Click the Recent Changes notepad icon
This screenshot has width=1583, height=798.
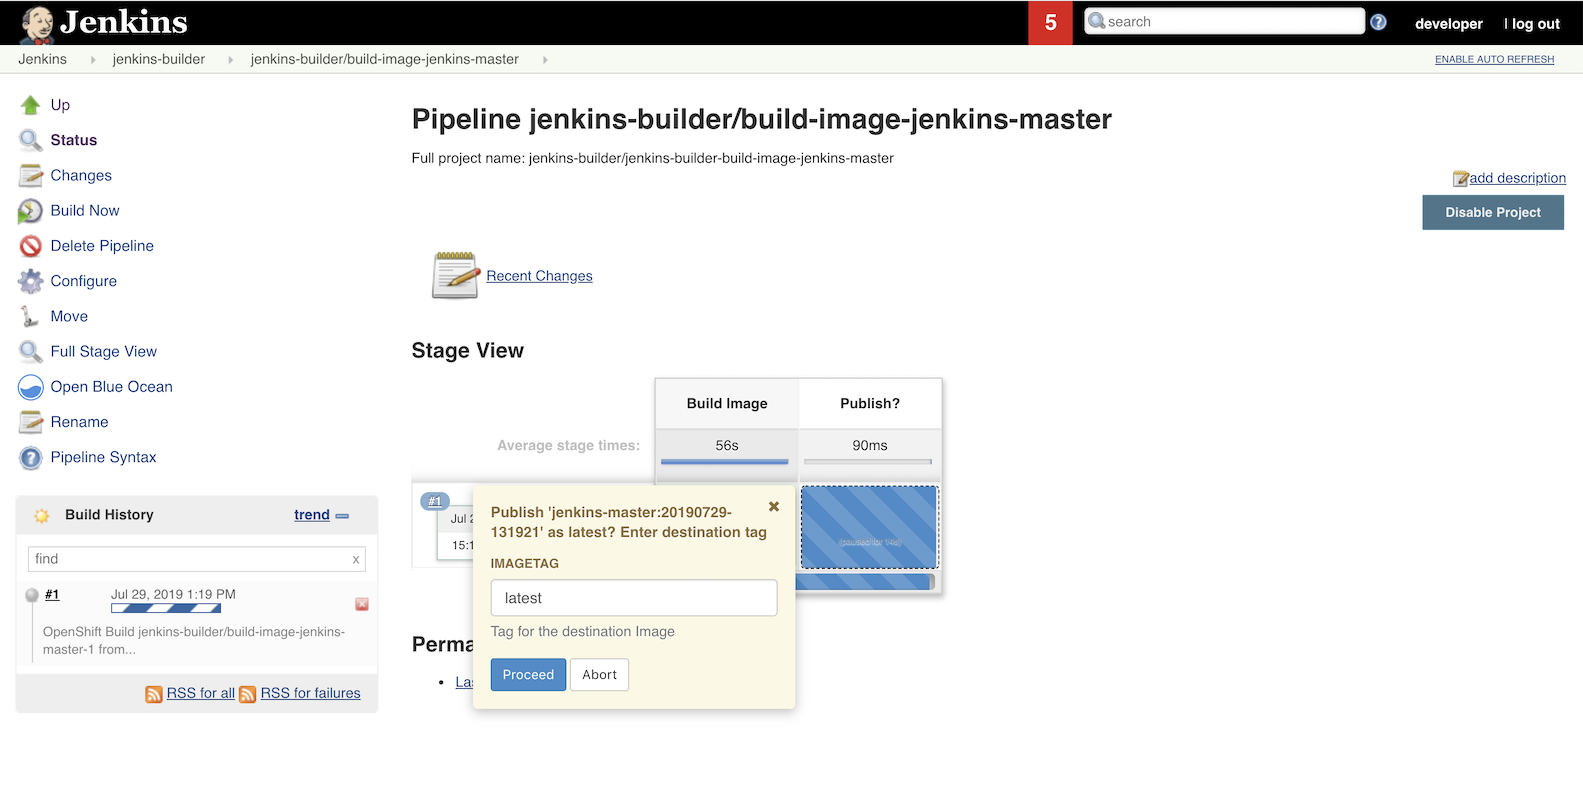click(456, 275)
